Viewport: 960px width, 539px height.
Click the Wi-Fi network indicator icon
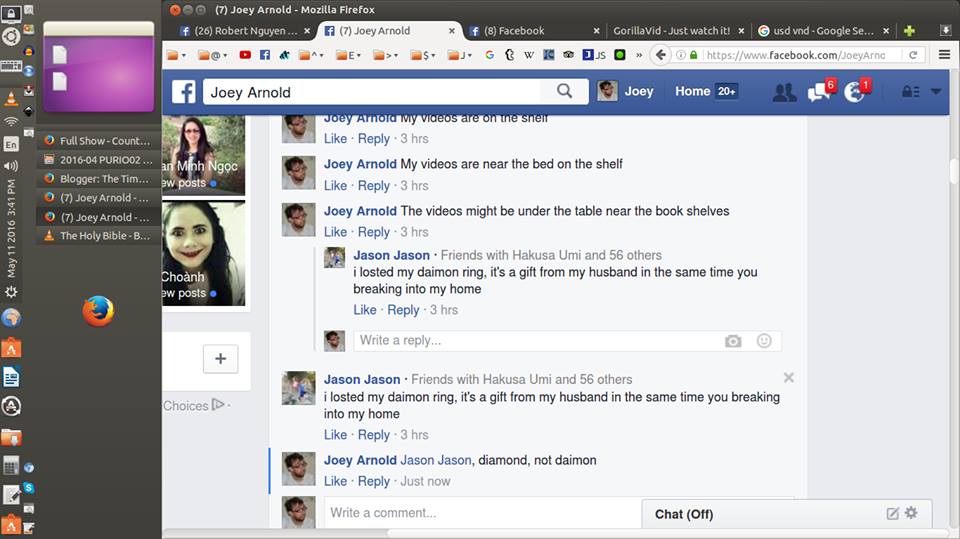(x=11, y=122)
